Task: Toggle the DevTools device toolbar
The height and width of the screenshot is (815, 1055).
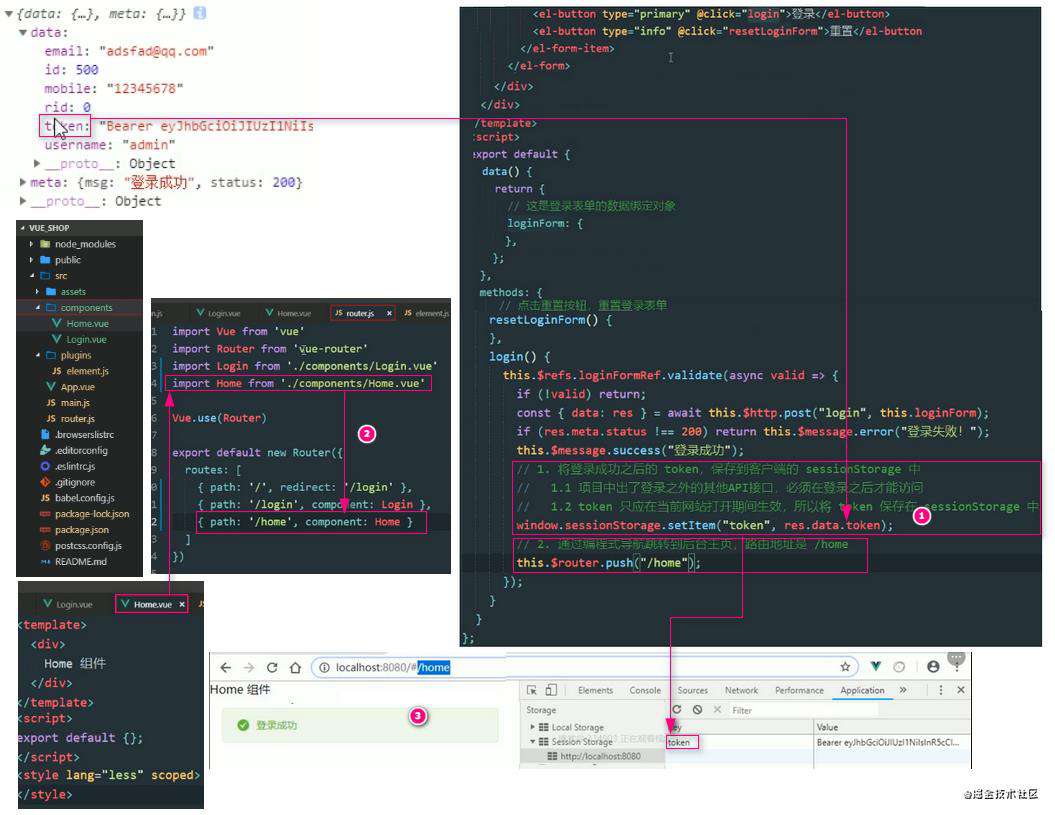Action: click(551, 690)
